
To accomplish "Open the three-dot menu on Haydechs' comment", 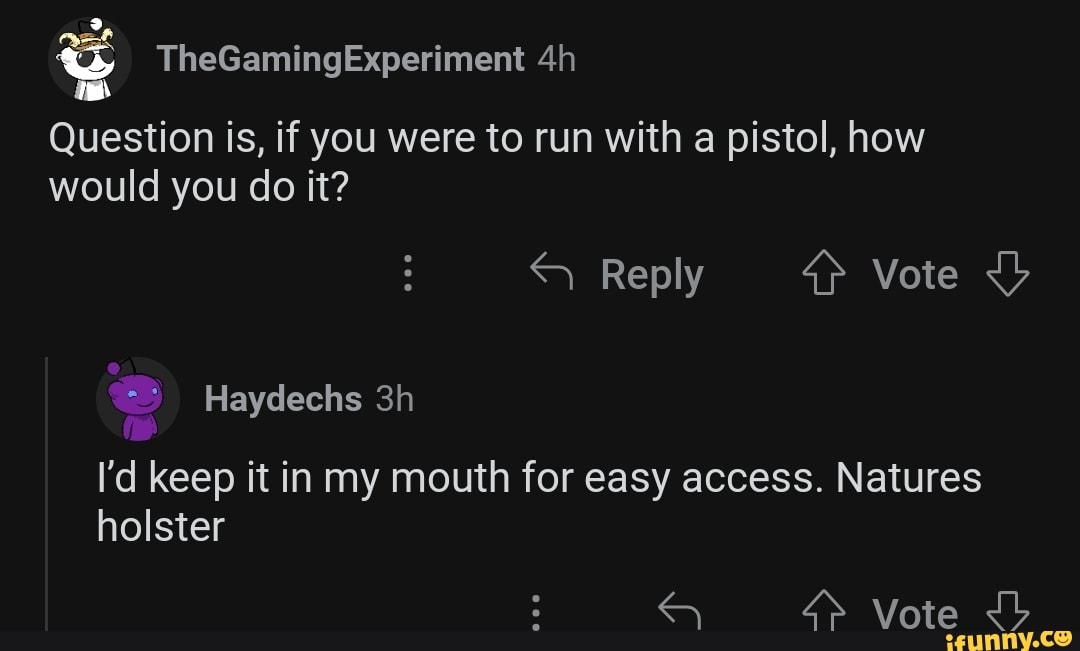I will coord(536,612).
